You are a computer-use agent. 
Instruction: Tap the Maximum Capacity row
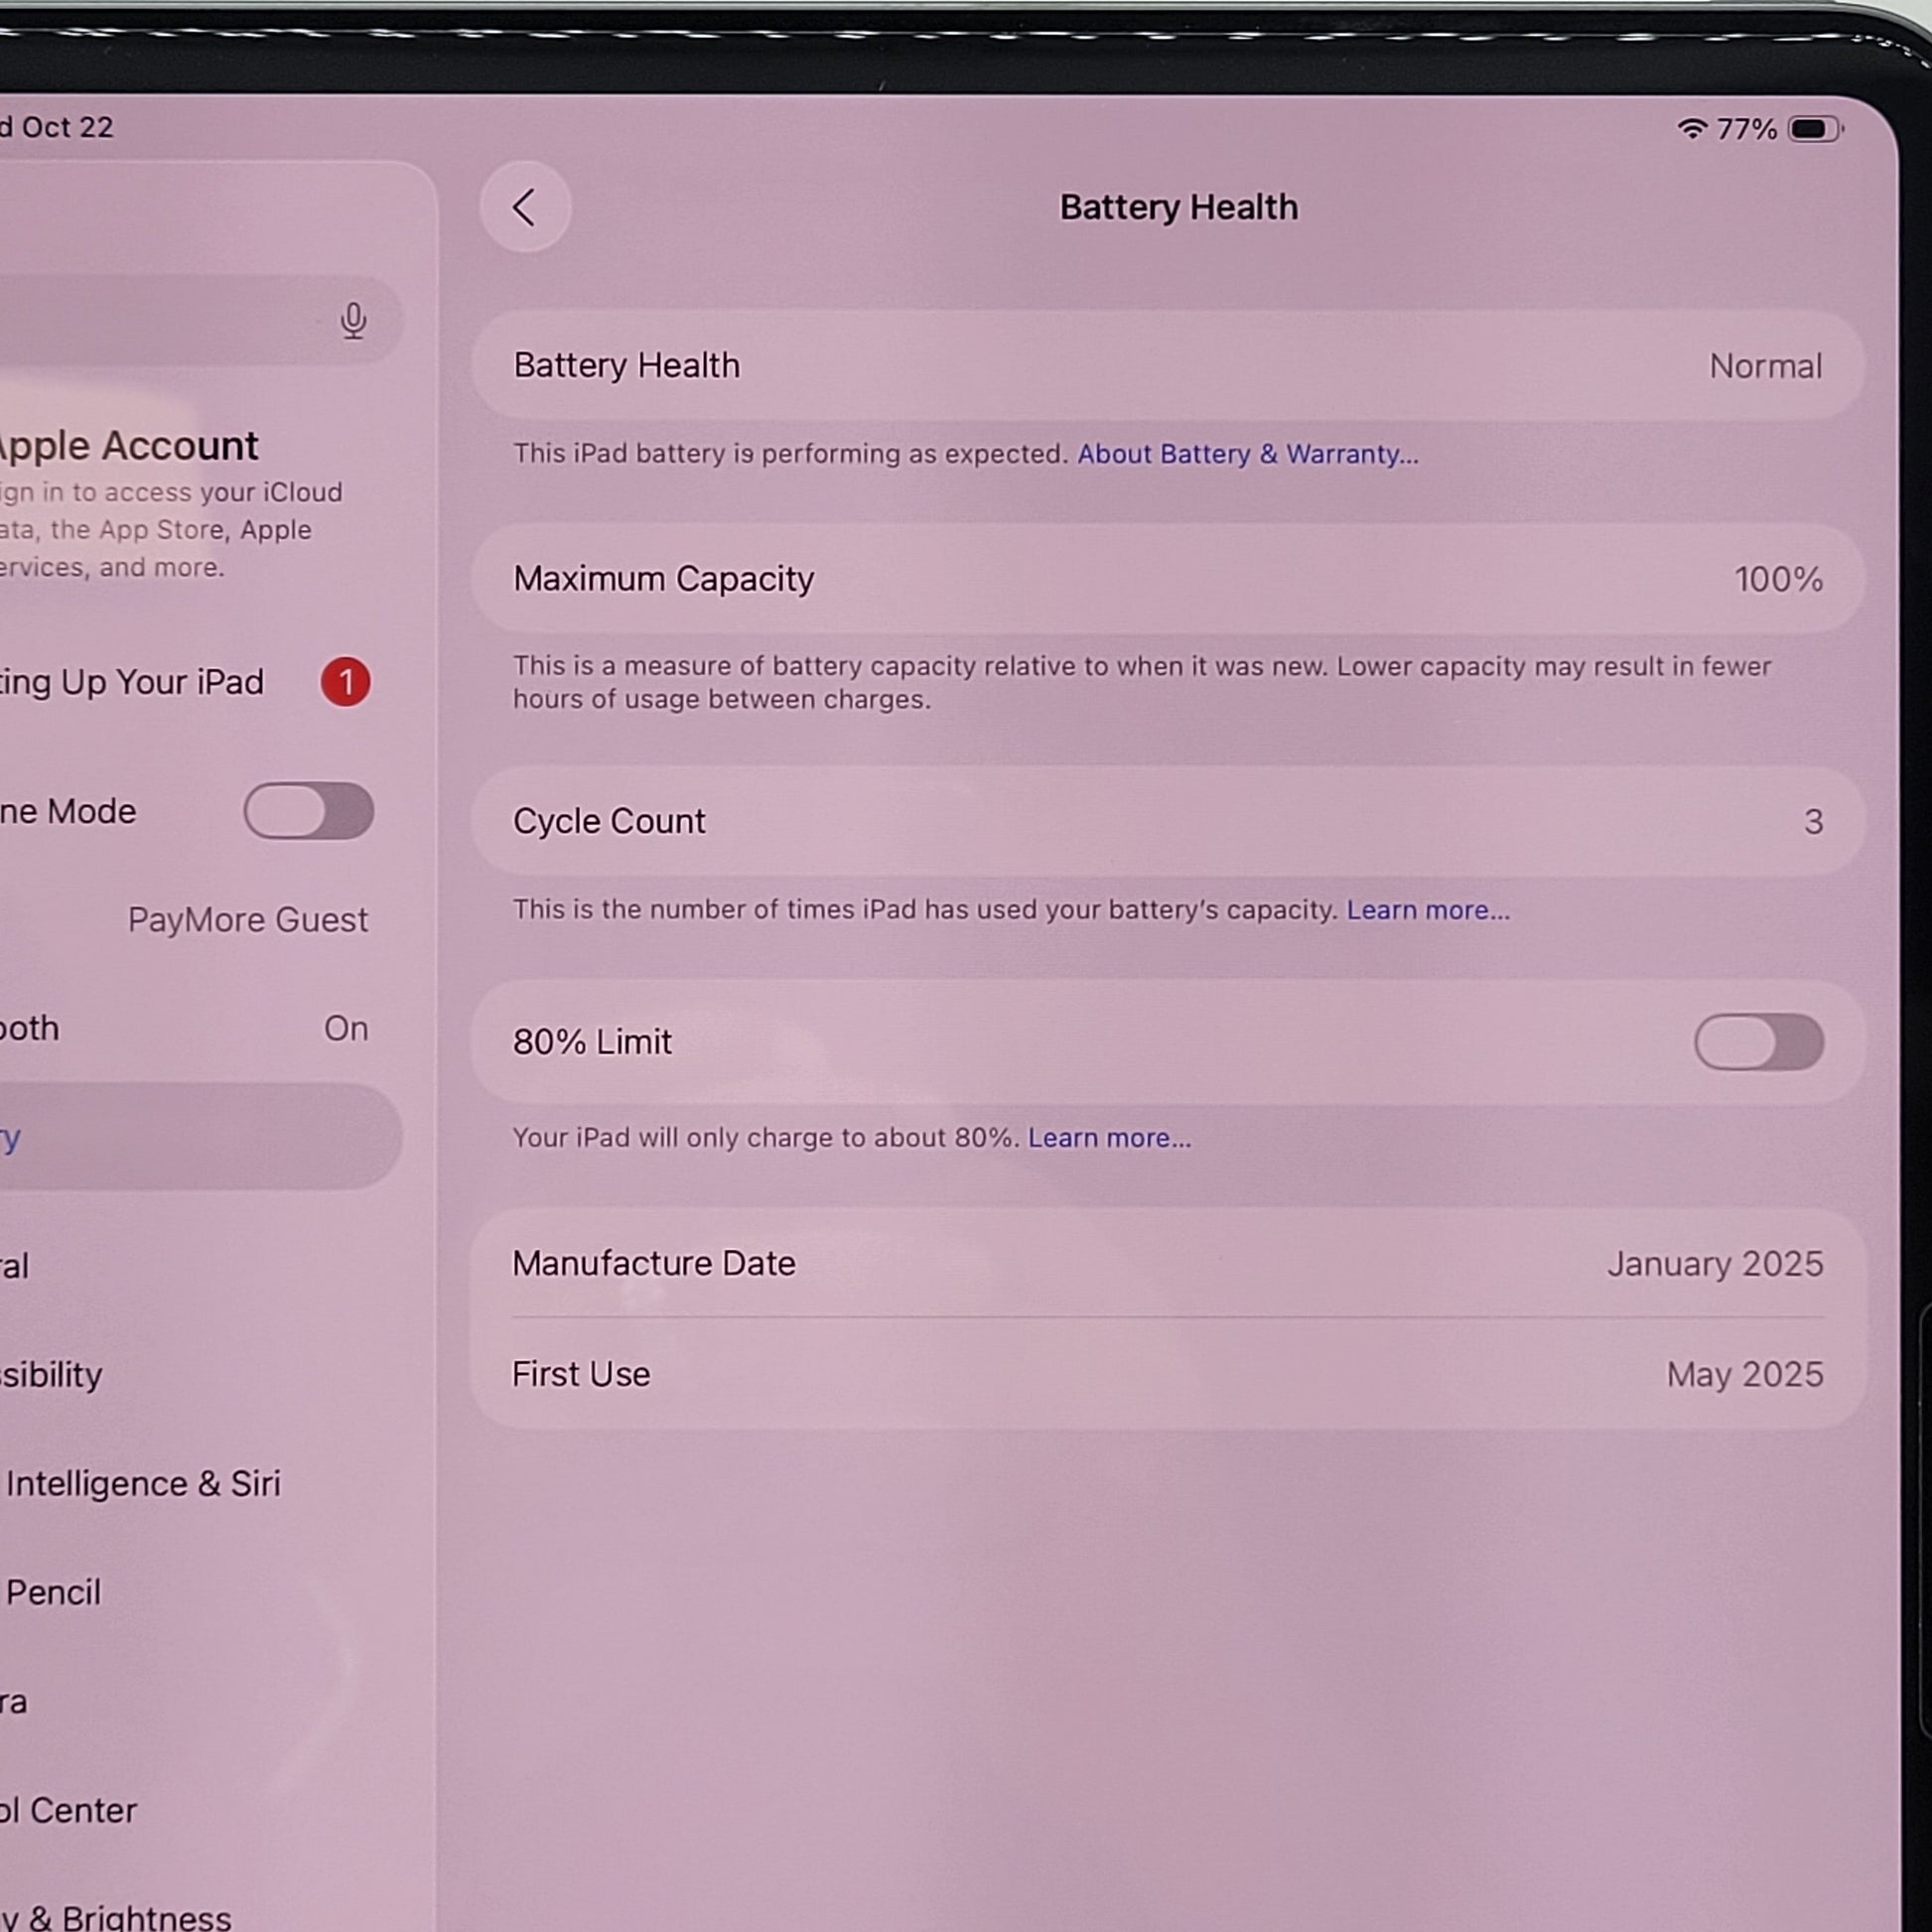(1167, 579)
